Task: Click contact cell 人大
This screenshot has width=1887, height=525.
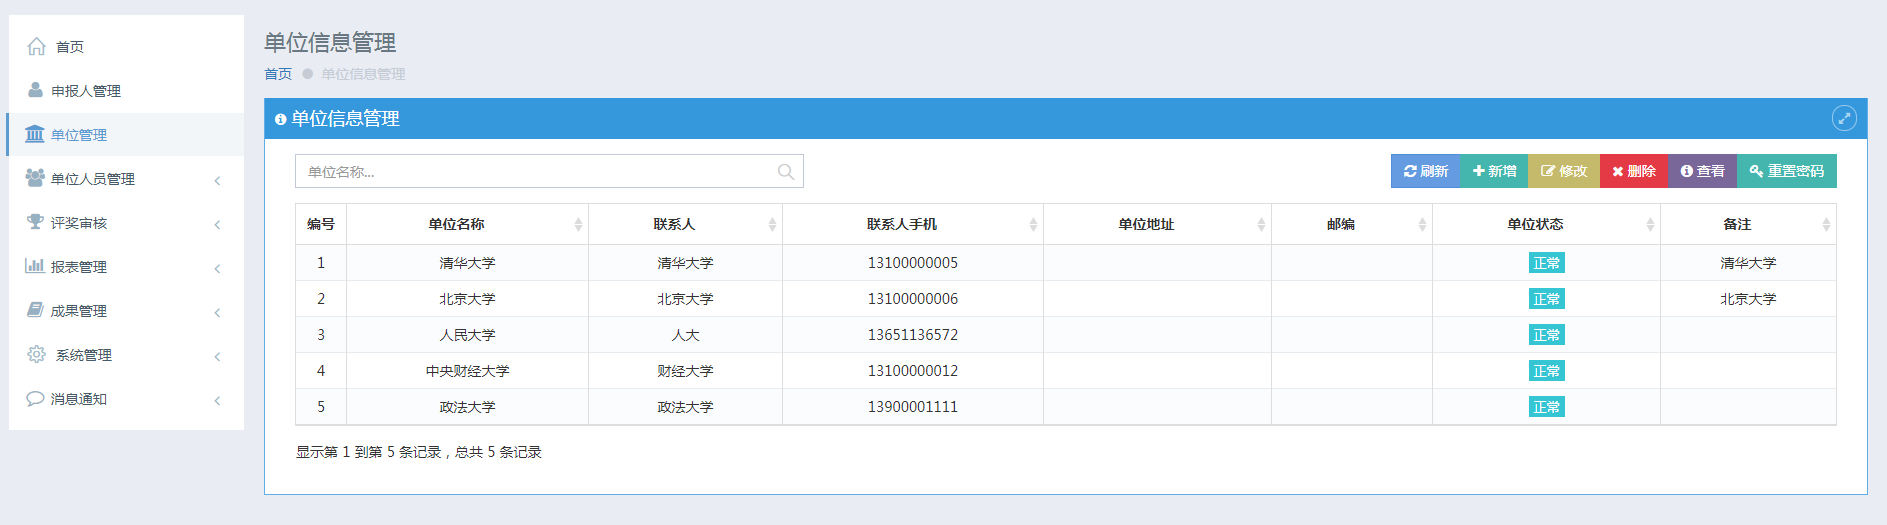Action: pyautogui.click(x=685, y=335)
